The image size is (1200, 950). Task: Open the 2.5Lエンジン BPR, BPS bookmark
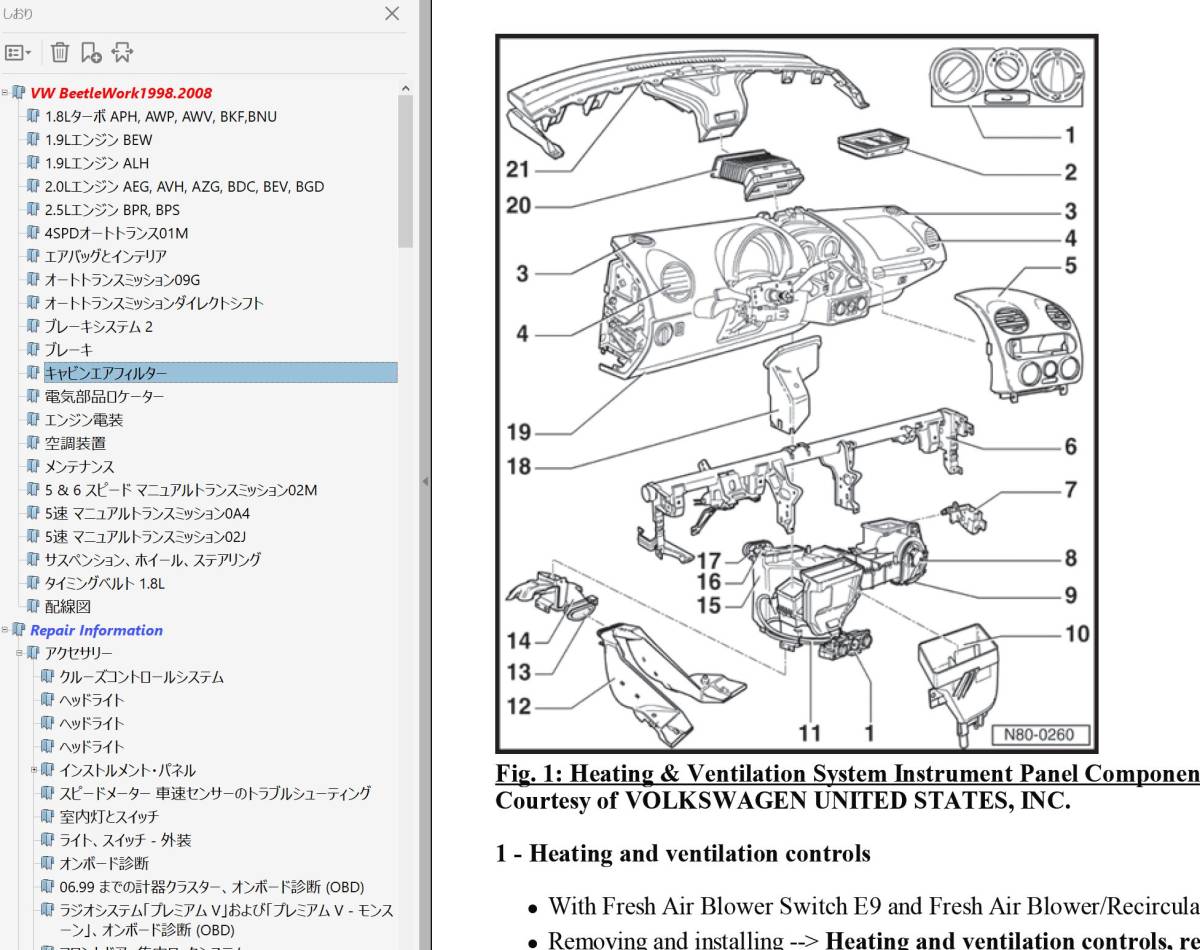112,210
